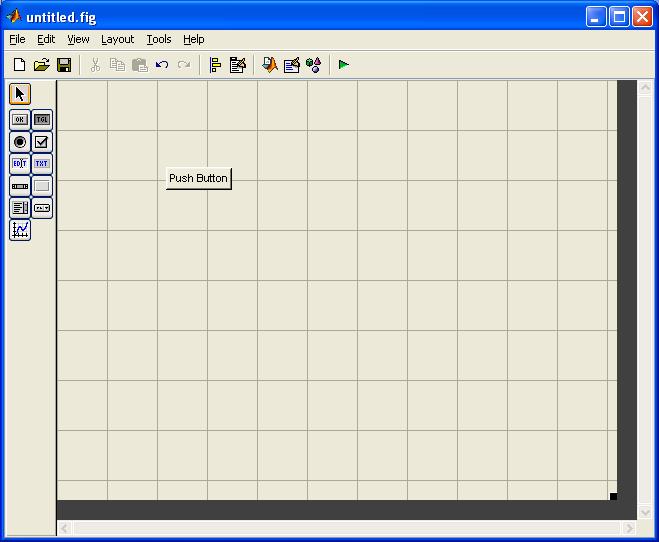Open the Tools menu

coord(159,39)
